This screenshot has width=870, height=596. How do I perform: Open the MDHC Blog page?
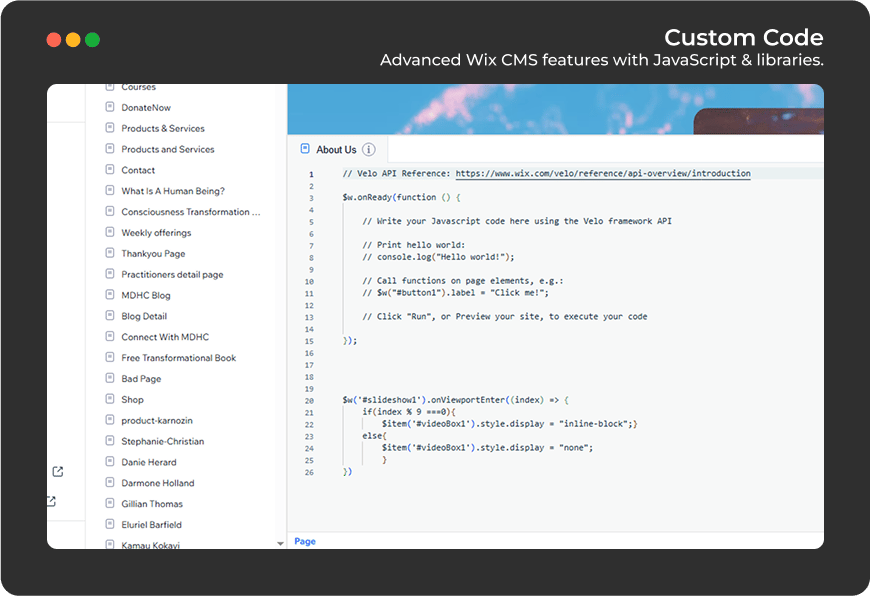(x=146, y=295)
